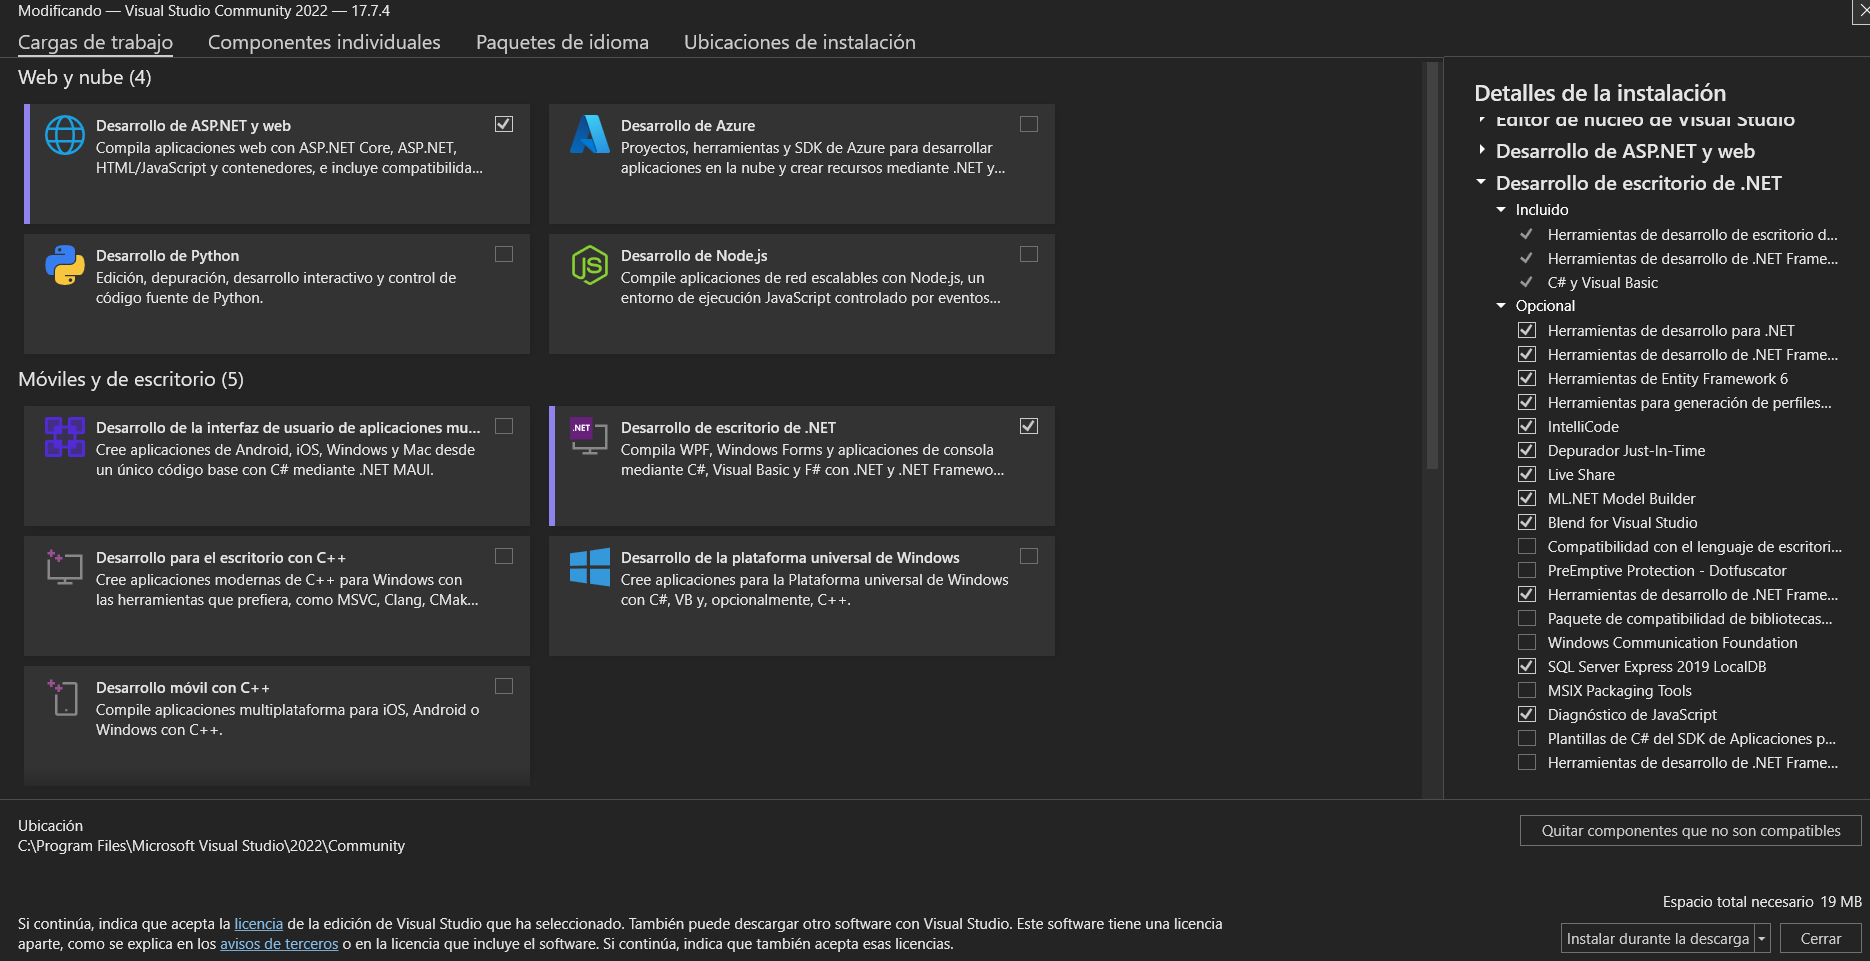Uncheck SQL Server Express 2019 LocalDB
The width and height of the screenshot is (1870, 961).
point(1527,666)
